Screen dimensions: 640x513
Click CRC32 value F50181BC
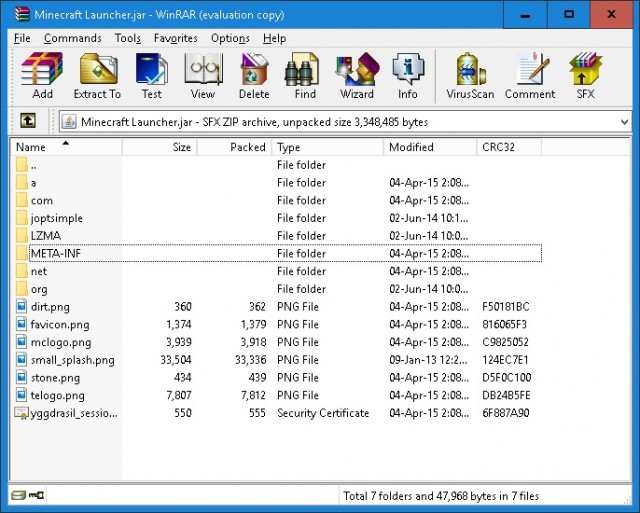point(506,306)
